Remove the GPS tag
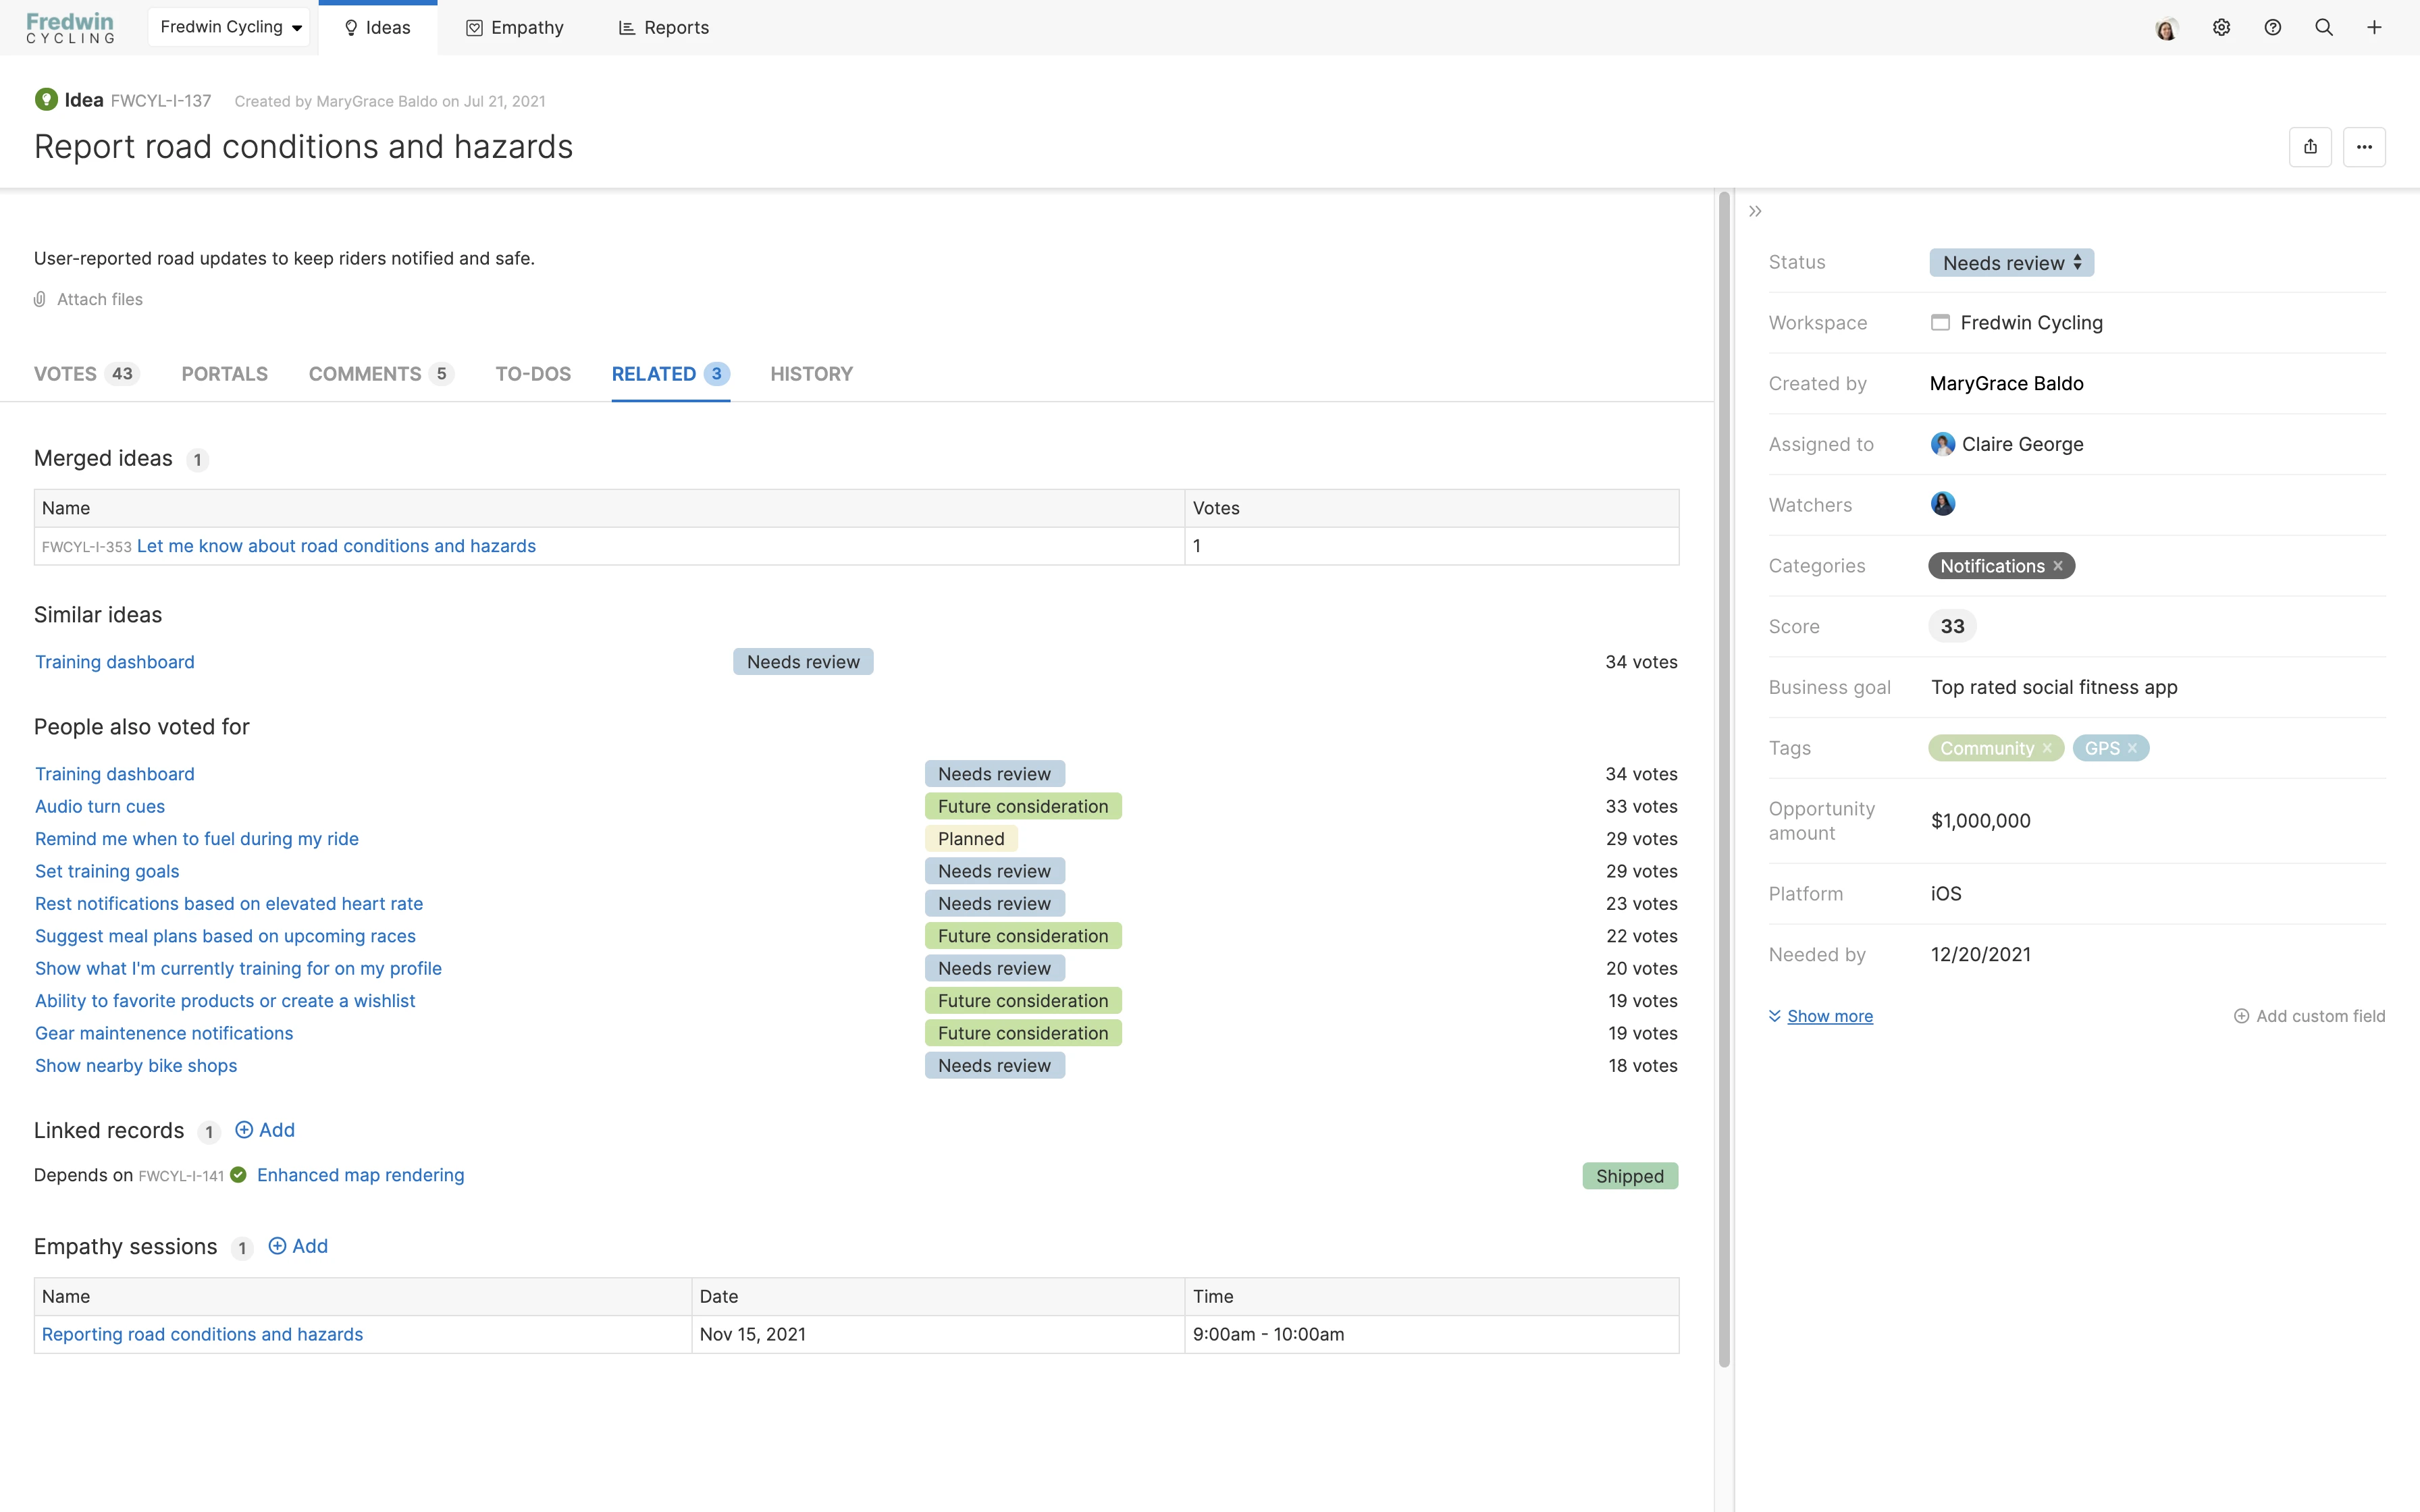 (2132, 748)
